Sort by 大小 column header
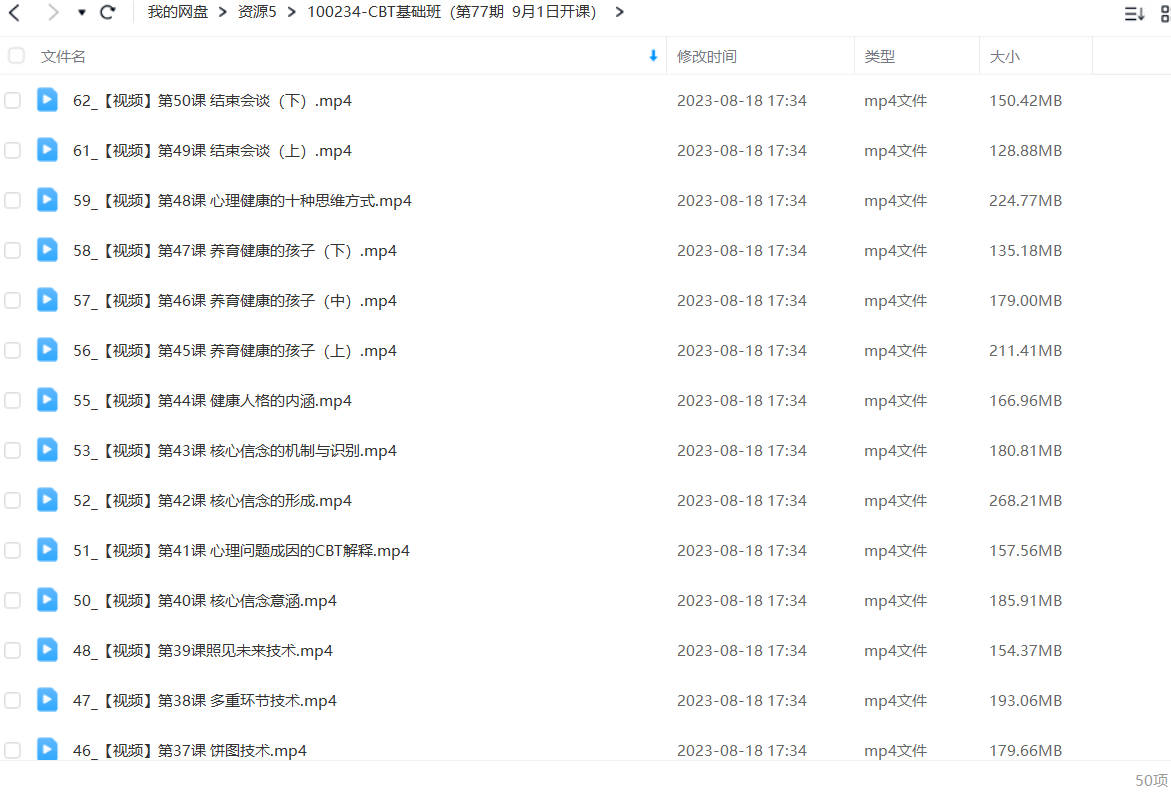This screenshot has height=798, width=1171. pos(1004,57)
